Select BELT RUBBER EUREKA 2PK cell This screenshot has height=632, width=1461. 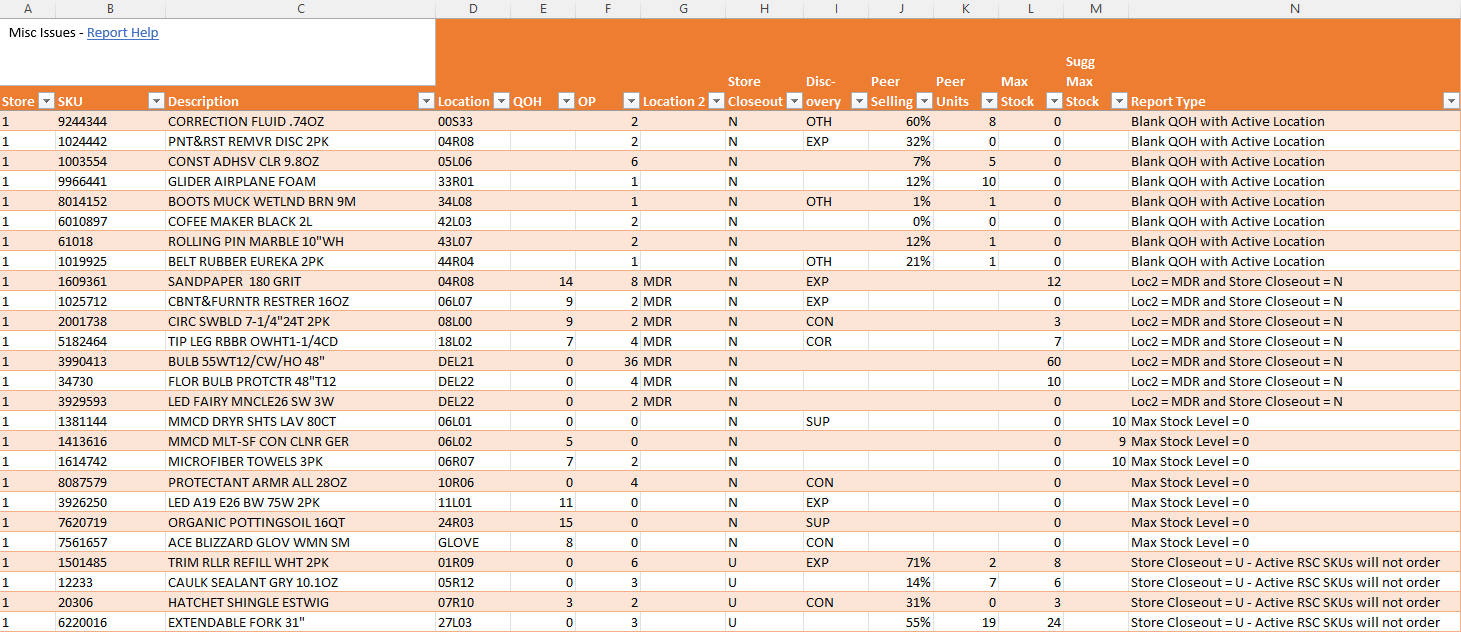(x=300, y=261)
